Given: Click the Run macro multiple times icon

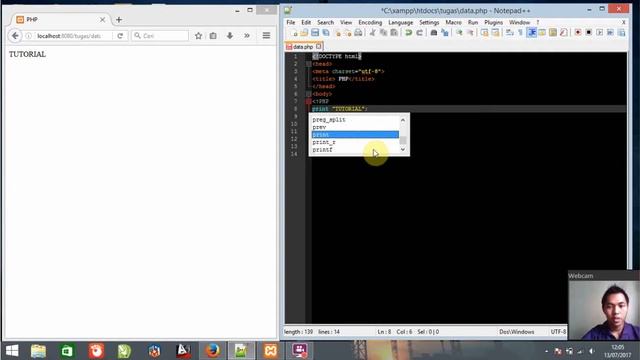Looking at the screenshot, I should pyautogui.click(x=610, y=33).
